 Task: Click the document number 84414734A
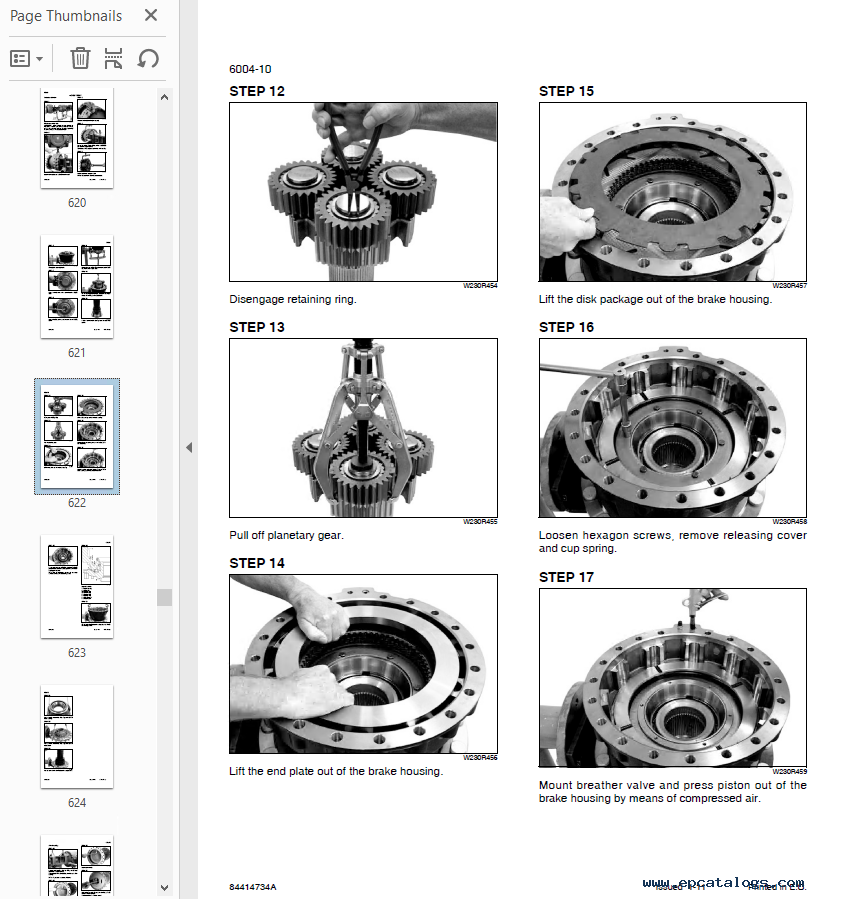(x=252, y=887)
